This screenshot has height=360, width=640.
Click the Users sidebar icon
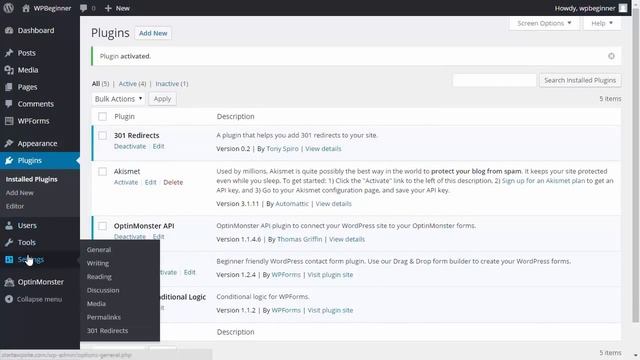(9, 225)
